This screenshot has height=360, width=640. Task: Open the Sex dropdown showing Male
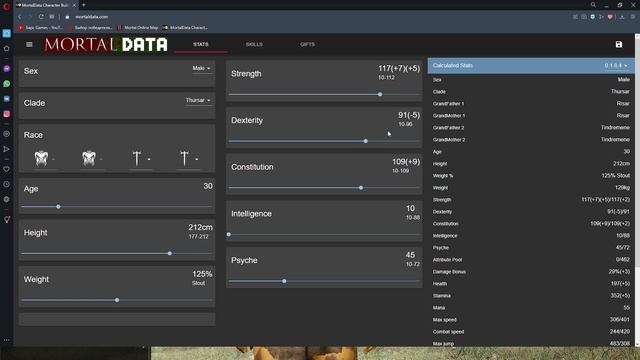(x=202, y=69)
